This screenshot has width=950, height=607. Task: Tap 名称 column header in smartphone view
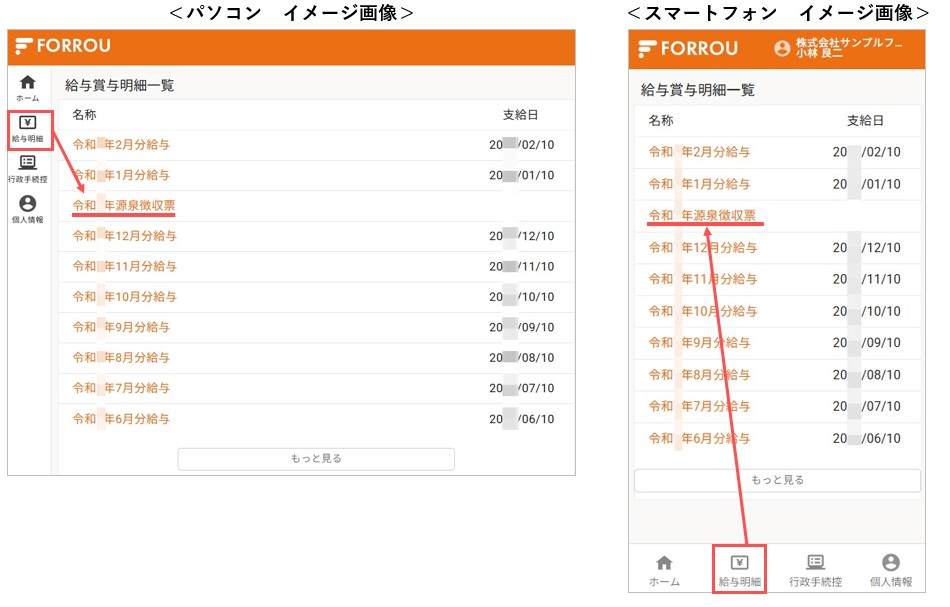(660, 121)
